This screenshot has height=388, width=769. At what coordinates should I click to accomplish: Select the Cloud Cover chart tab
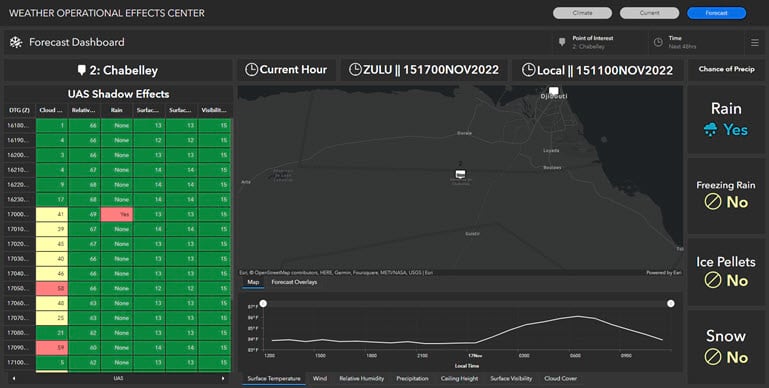tap(560, 378)
